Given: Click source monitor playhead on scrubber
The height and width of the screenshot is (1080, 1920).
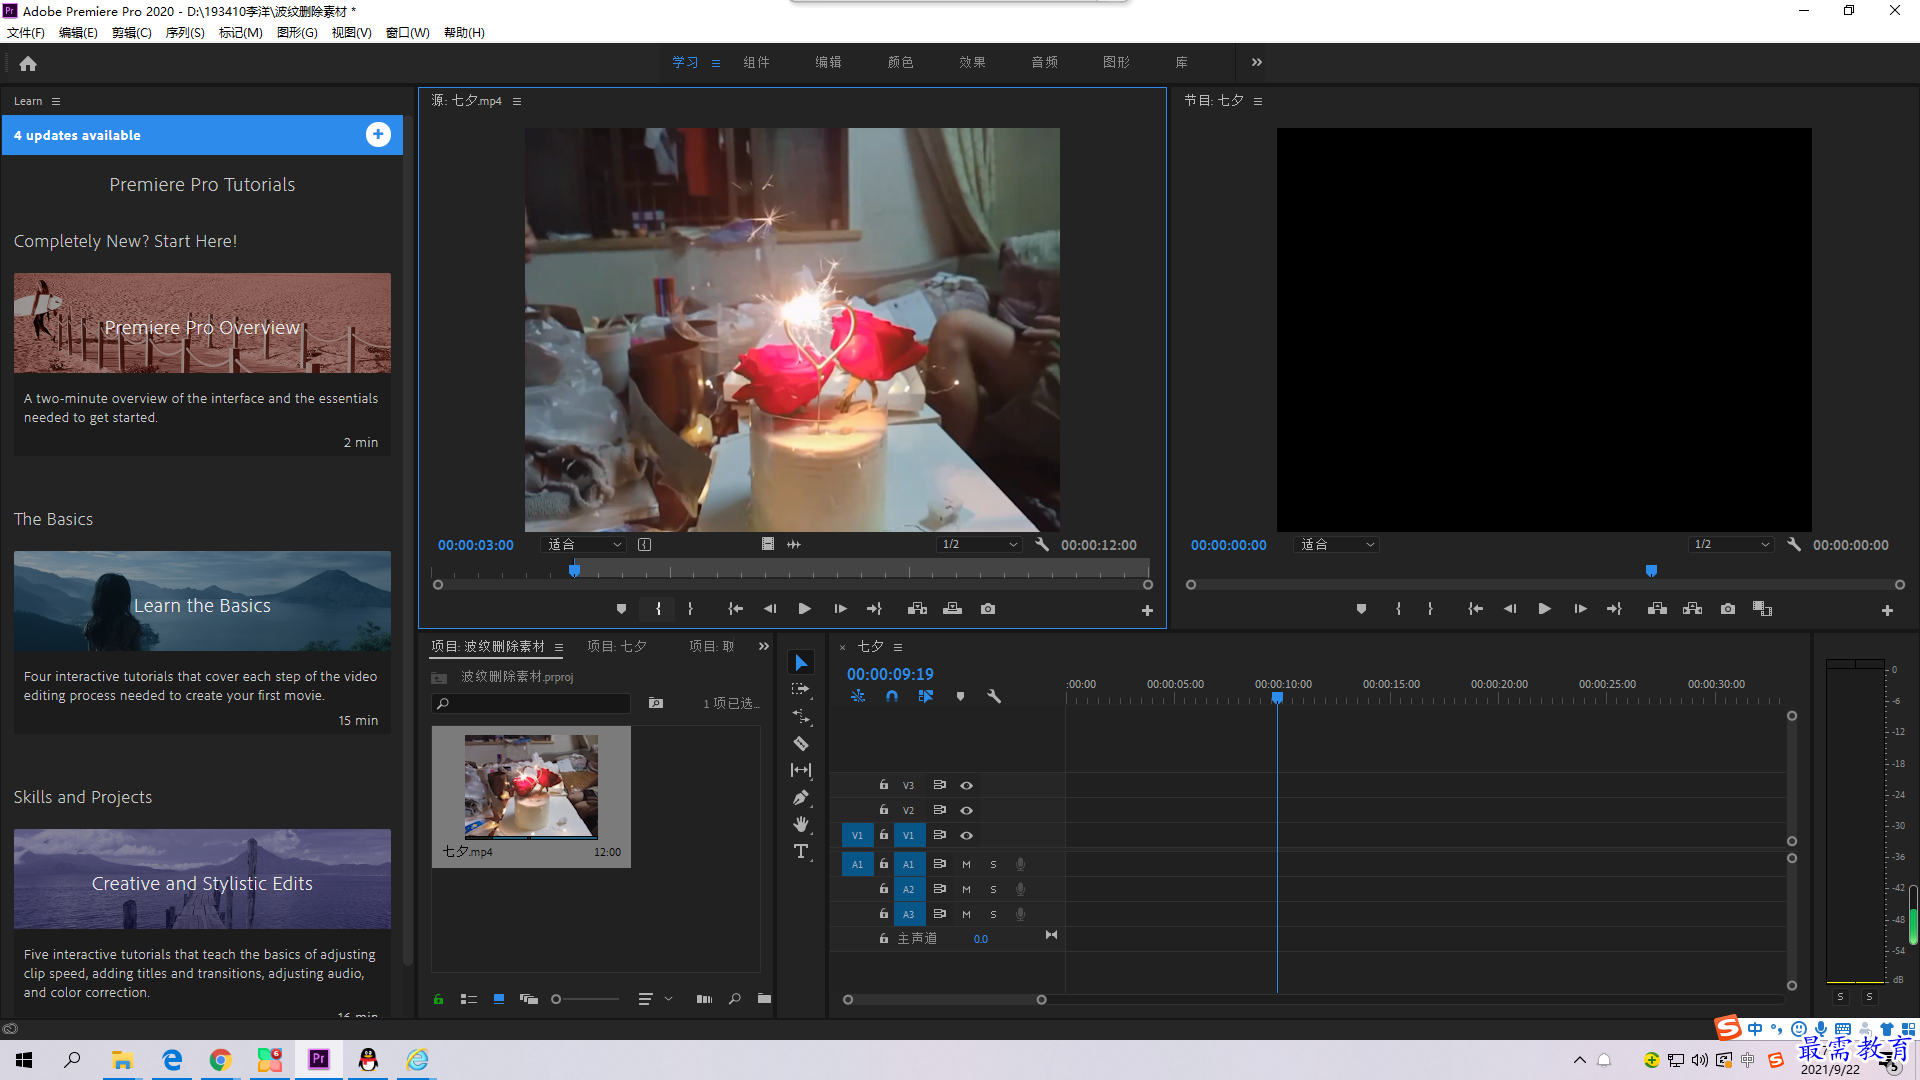Looking at the screenshot, I should point(574,570).
